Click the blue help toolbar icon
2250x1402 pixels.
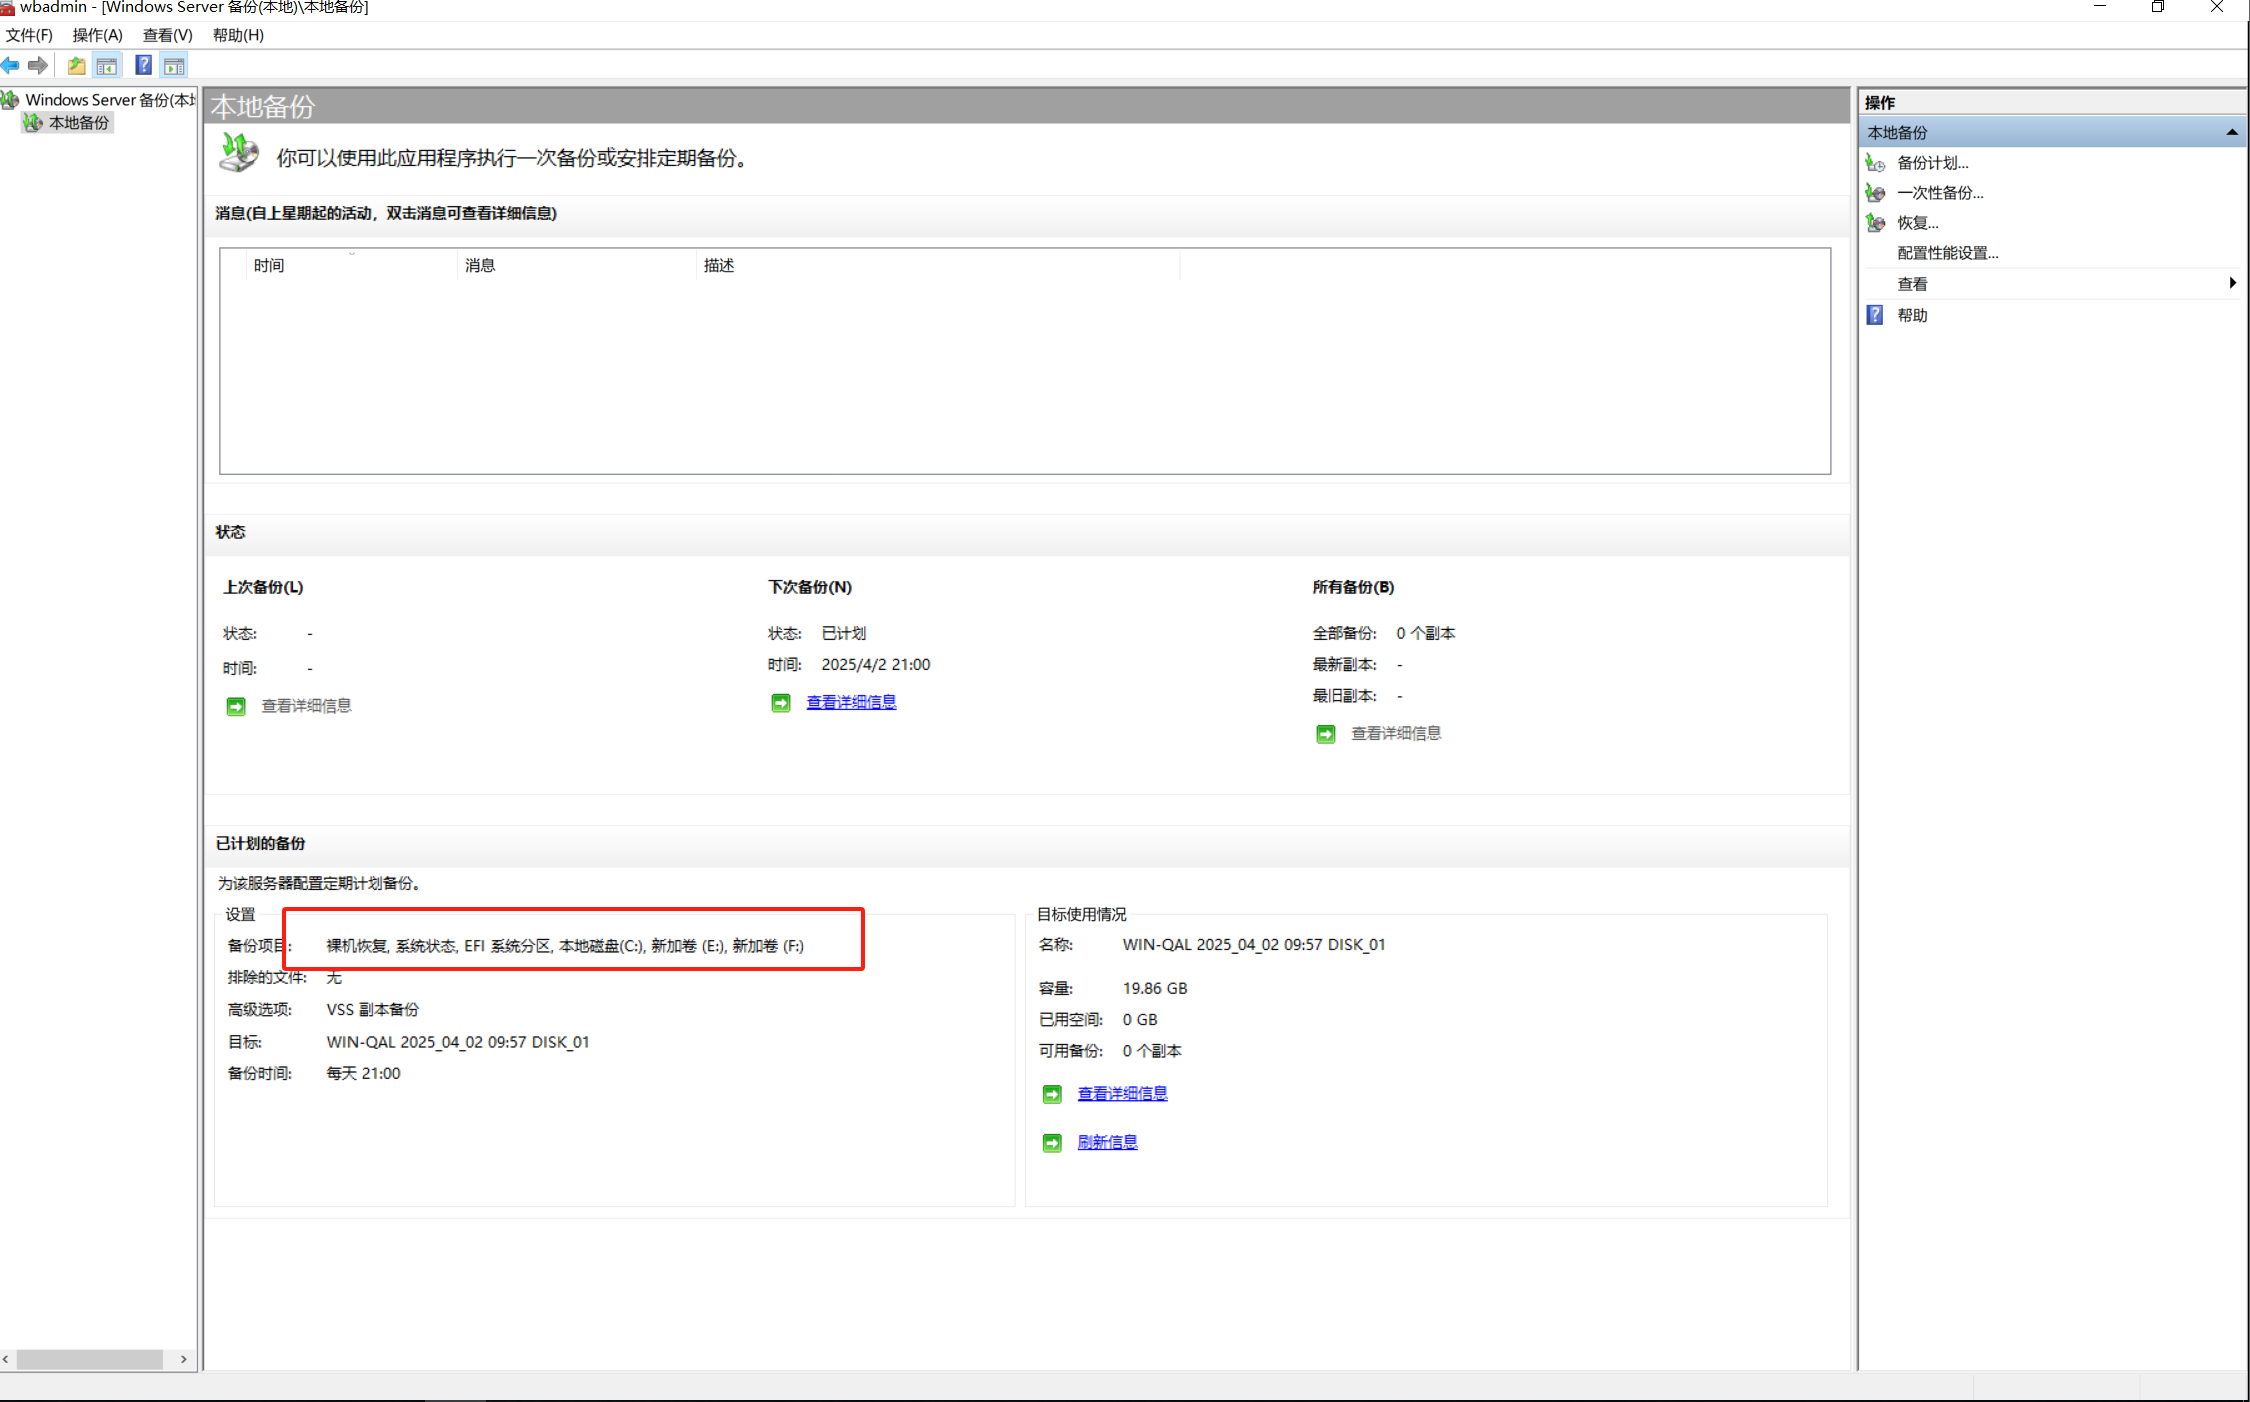click(143, 66)
